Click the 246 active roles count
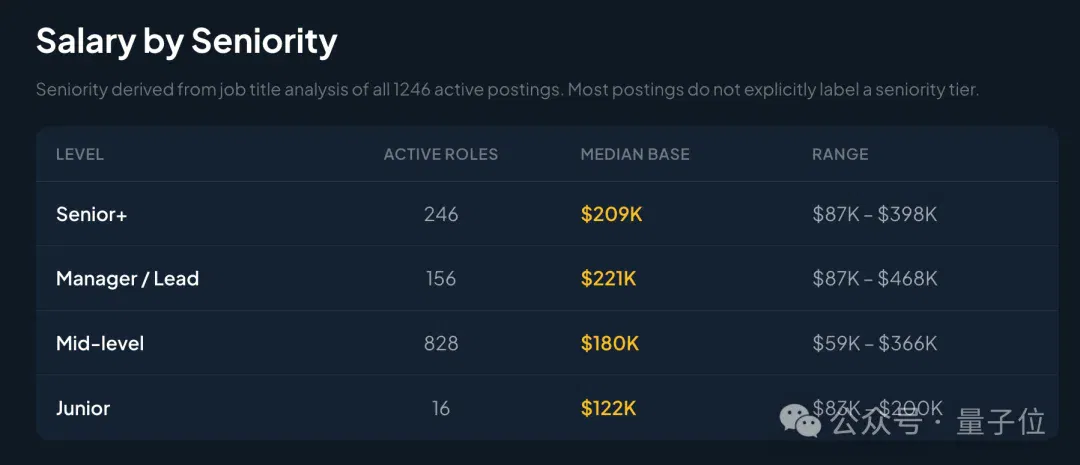The image size is (1080, 465). point(442,214)
